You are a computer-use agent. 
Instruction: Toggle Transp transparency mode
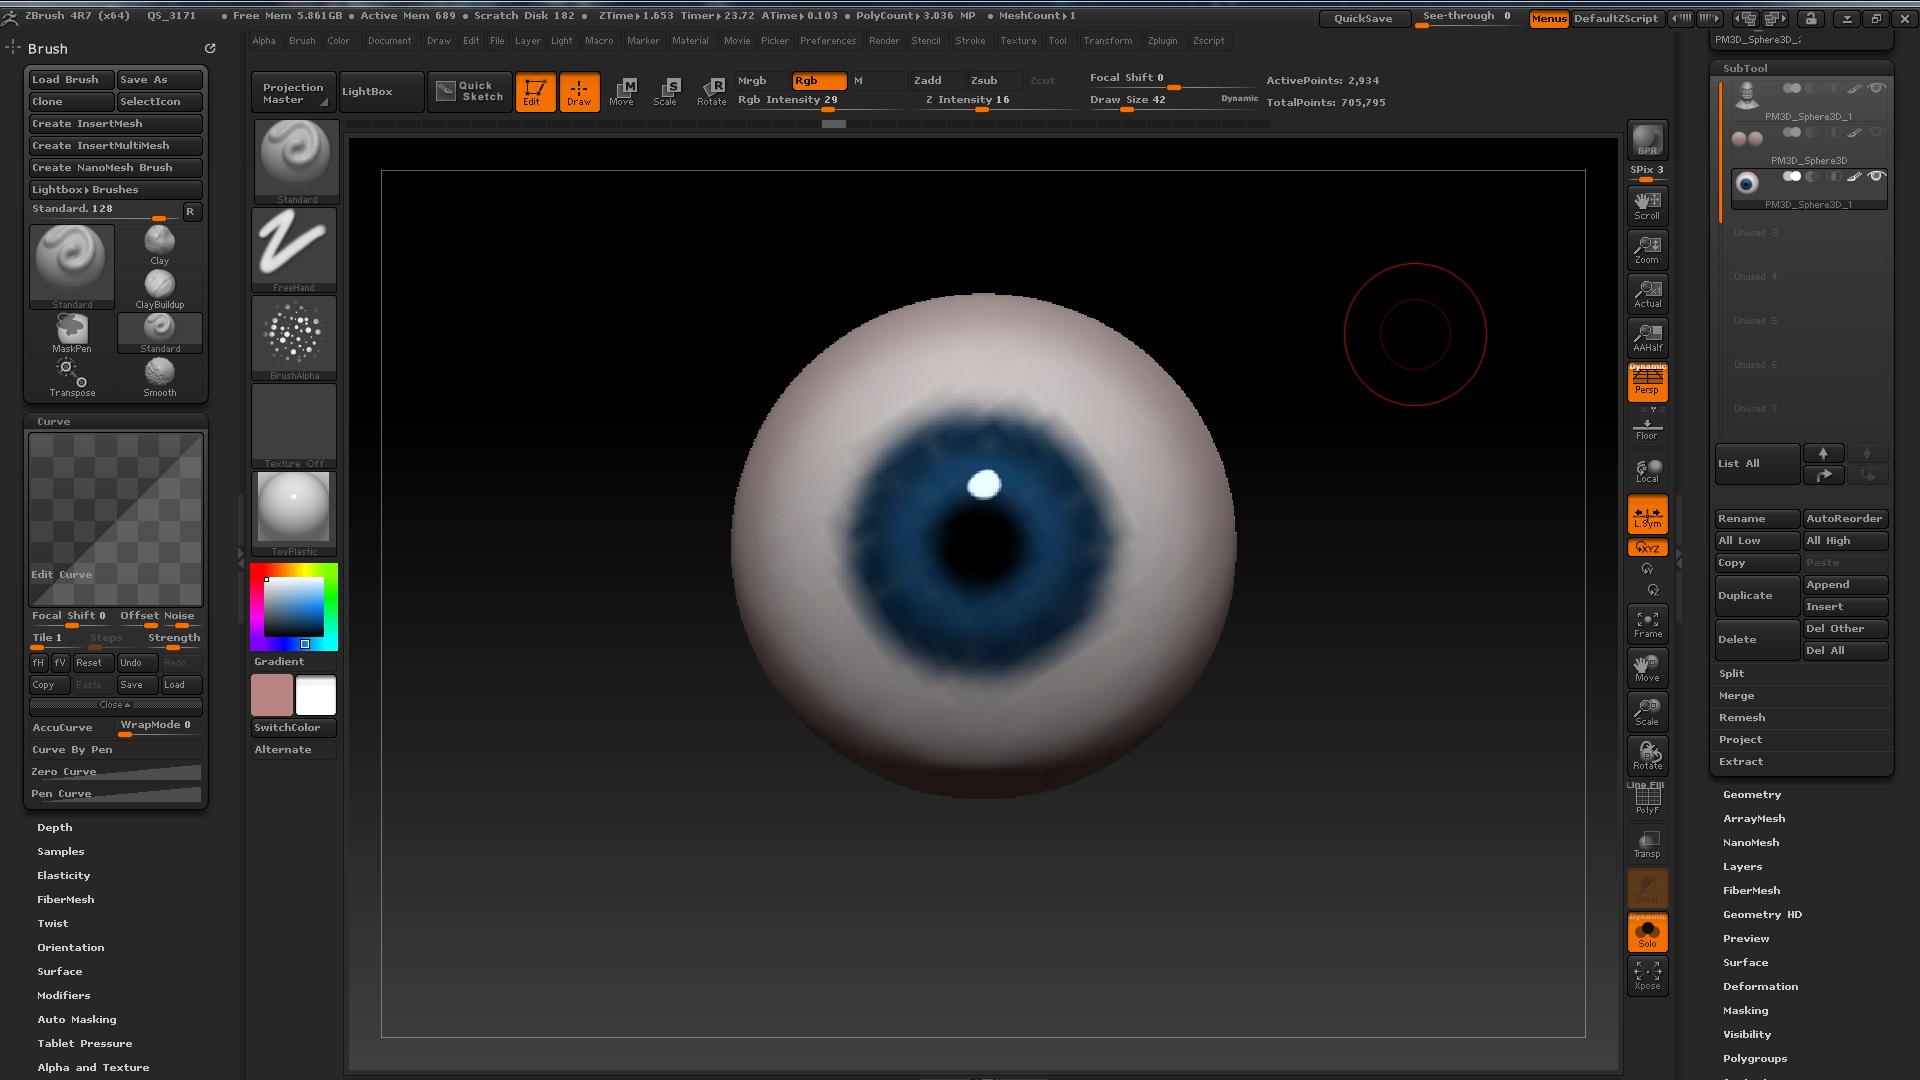coord(1647,843)
